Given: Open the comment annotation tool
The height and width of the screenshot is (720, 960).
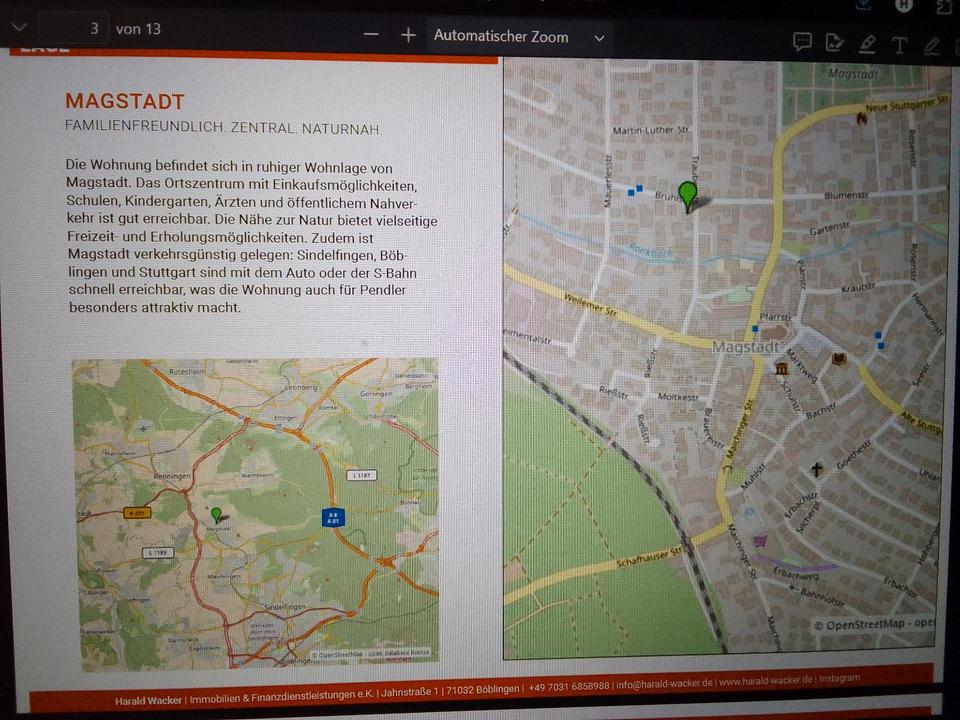Looking at the screenshot, I should click(802, 42).
